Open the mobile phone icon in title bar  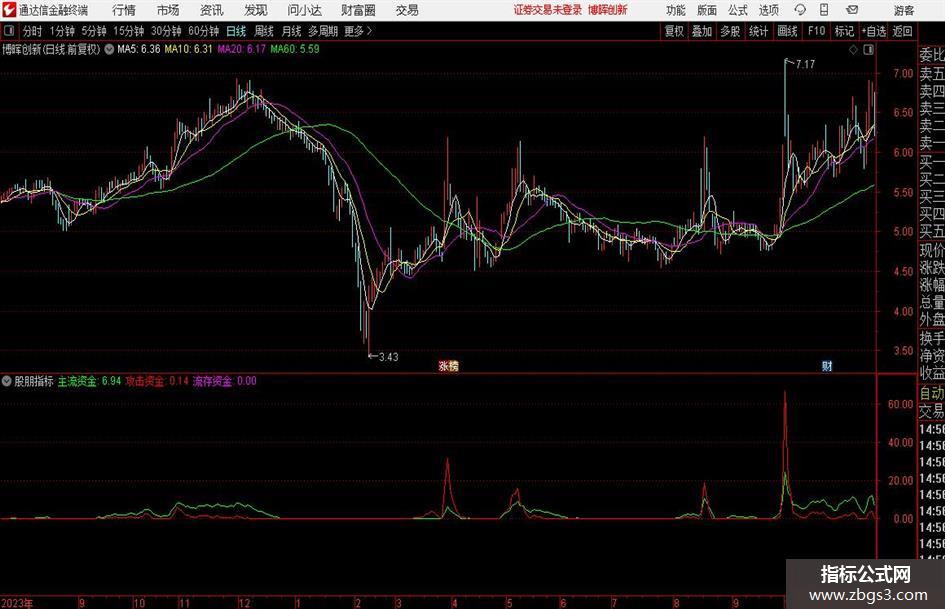[824, 10]
